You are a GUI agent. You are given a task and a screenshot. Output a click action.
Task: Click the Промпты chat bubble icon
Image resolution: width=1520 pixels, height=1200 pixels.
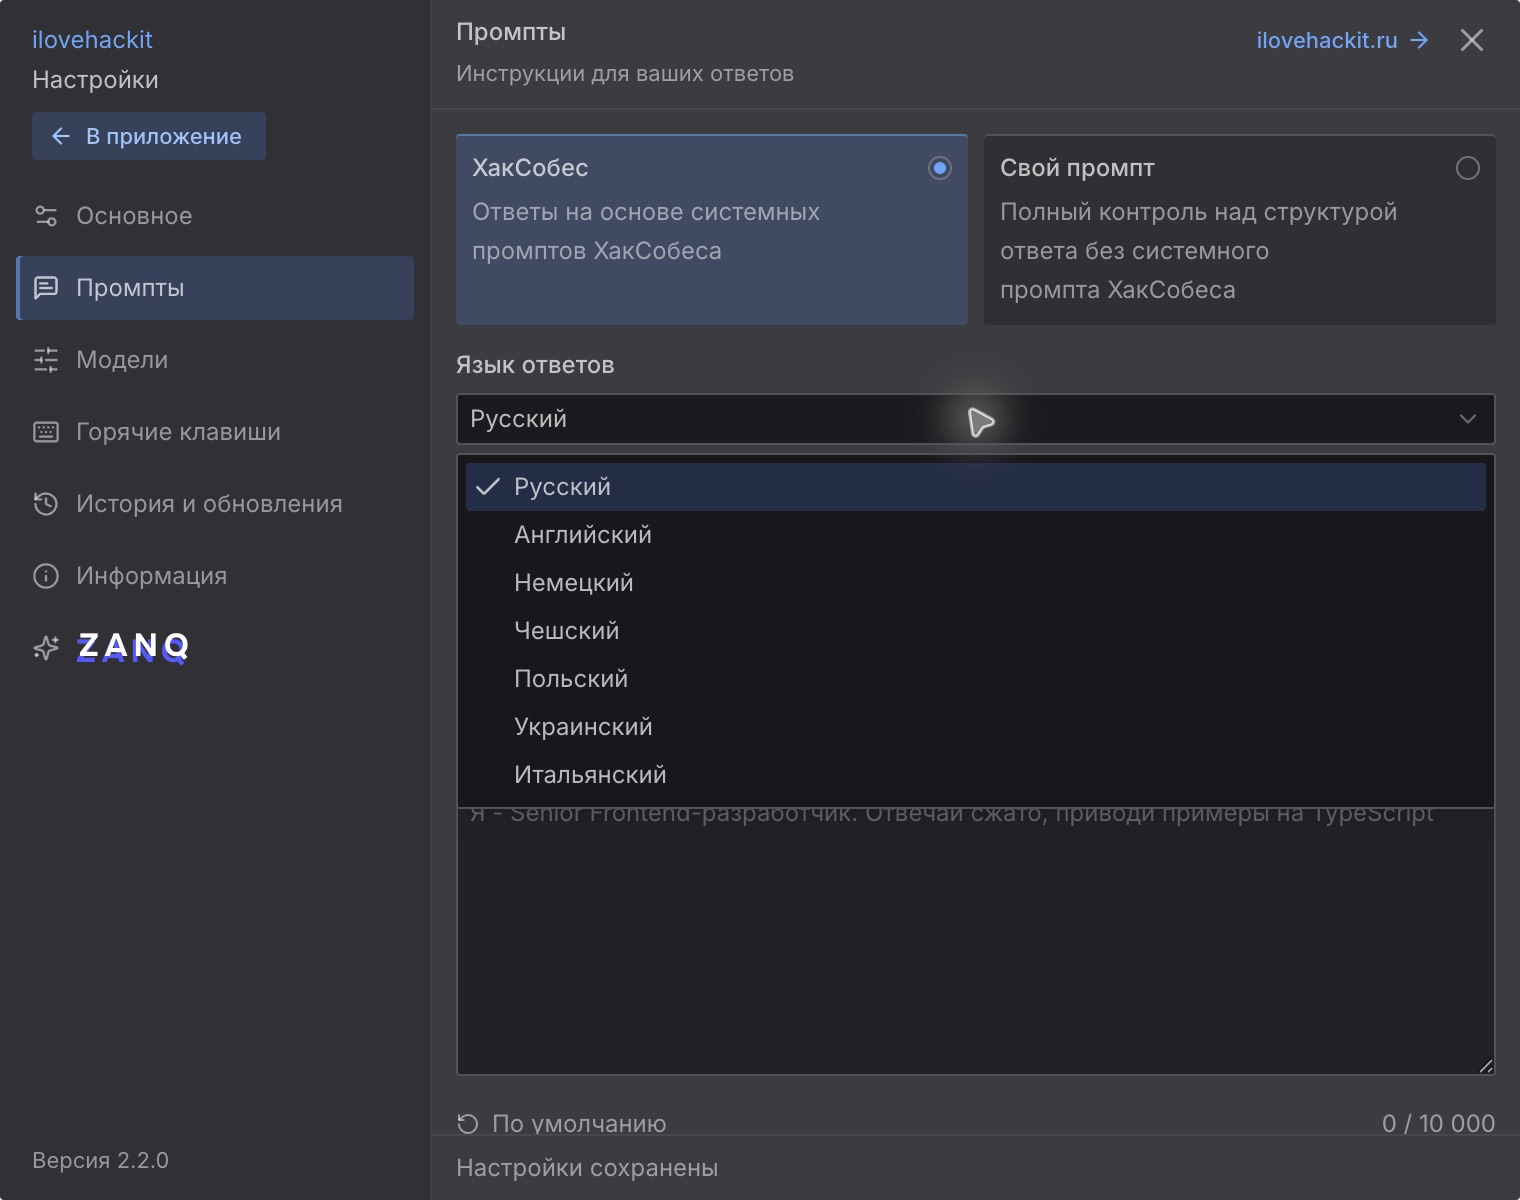point(46,288)
